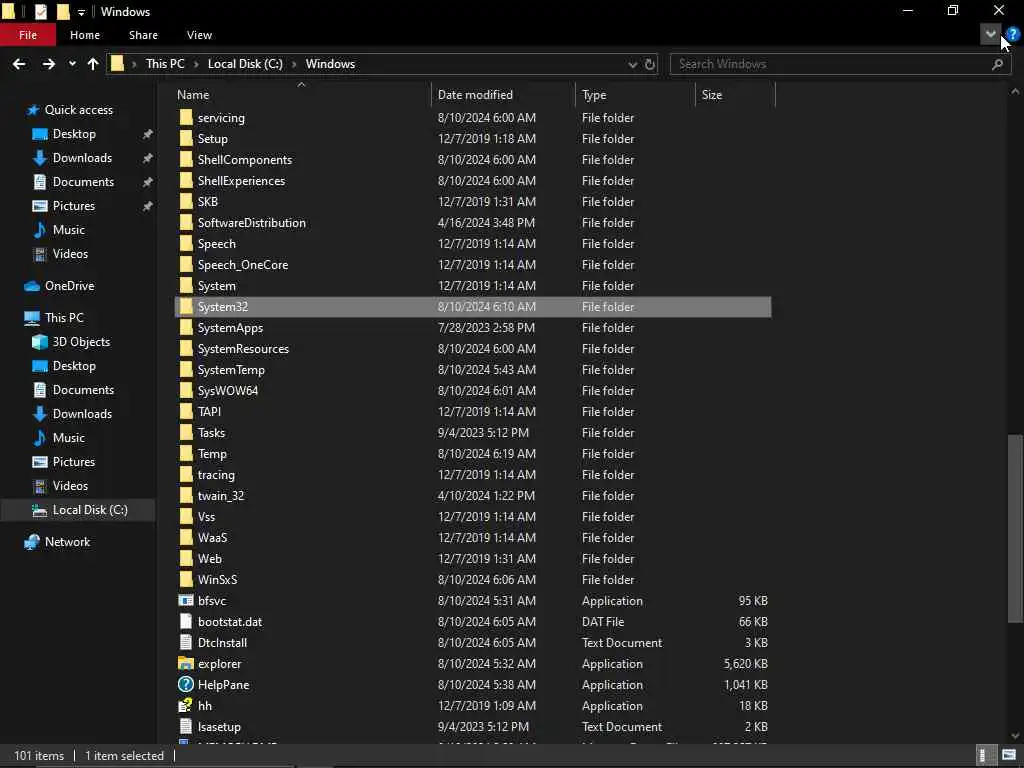
Task: Select the WinSxS folder icon
Action: 186,579
